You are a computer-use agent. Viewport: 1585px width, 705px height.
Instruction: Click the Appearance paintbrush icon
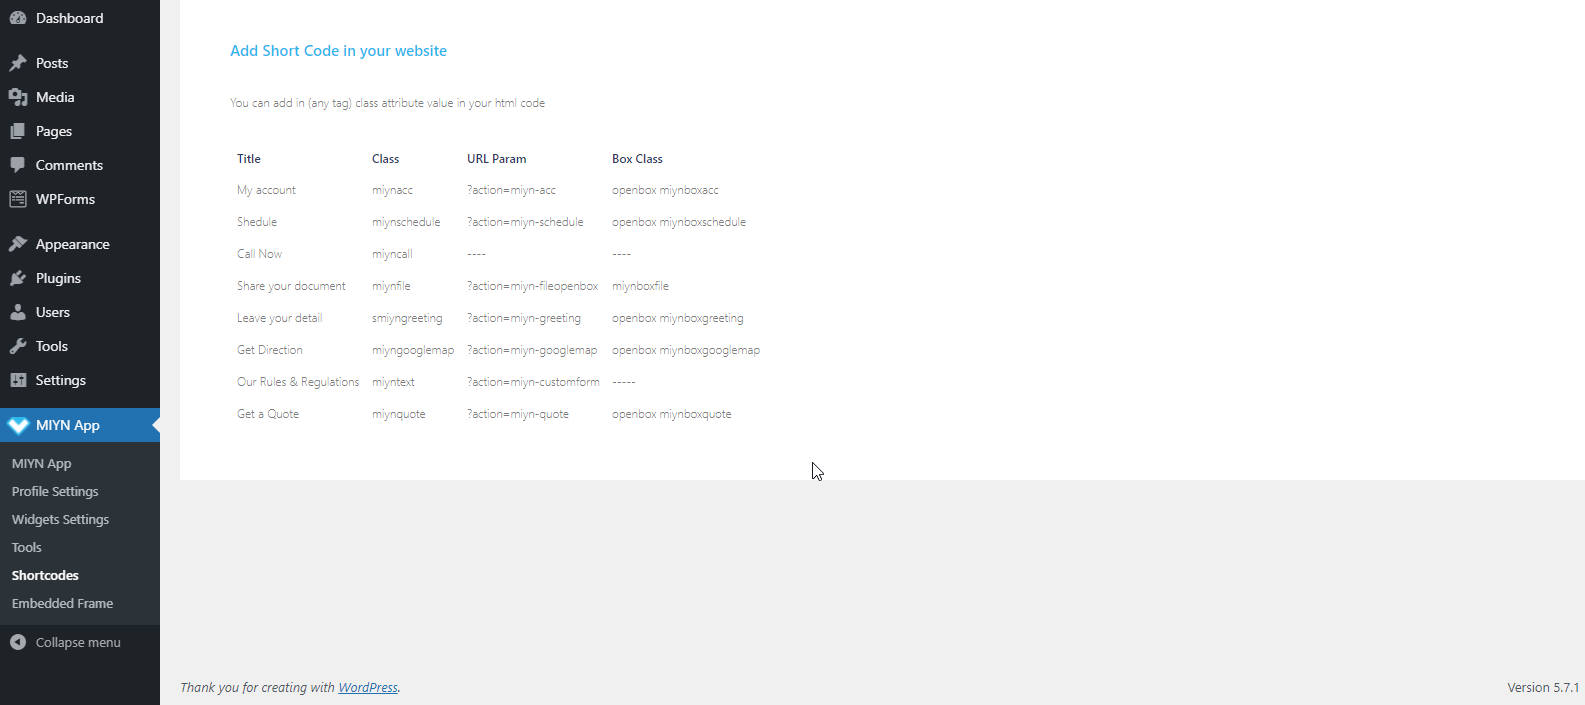coord(18,244)
